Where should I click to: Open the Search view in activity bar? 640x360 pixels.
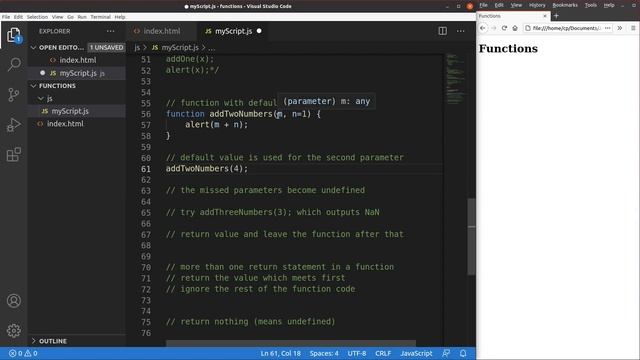tap(14, 64)
